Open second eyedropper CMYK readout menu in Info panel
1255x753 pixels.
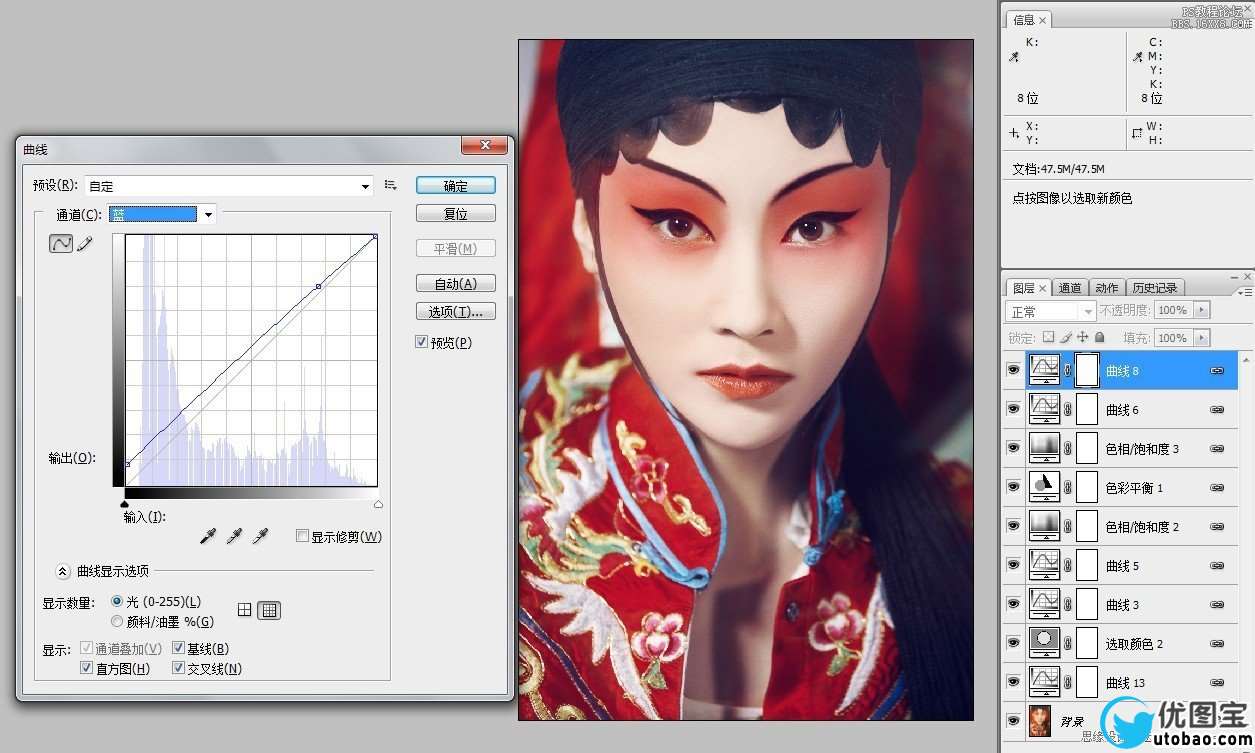coord(1137,58)
